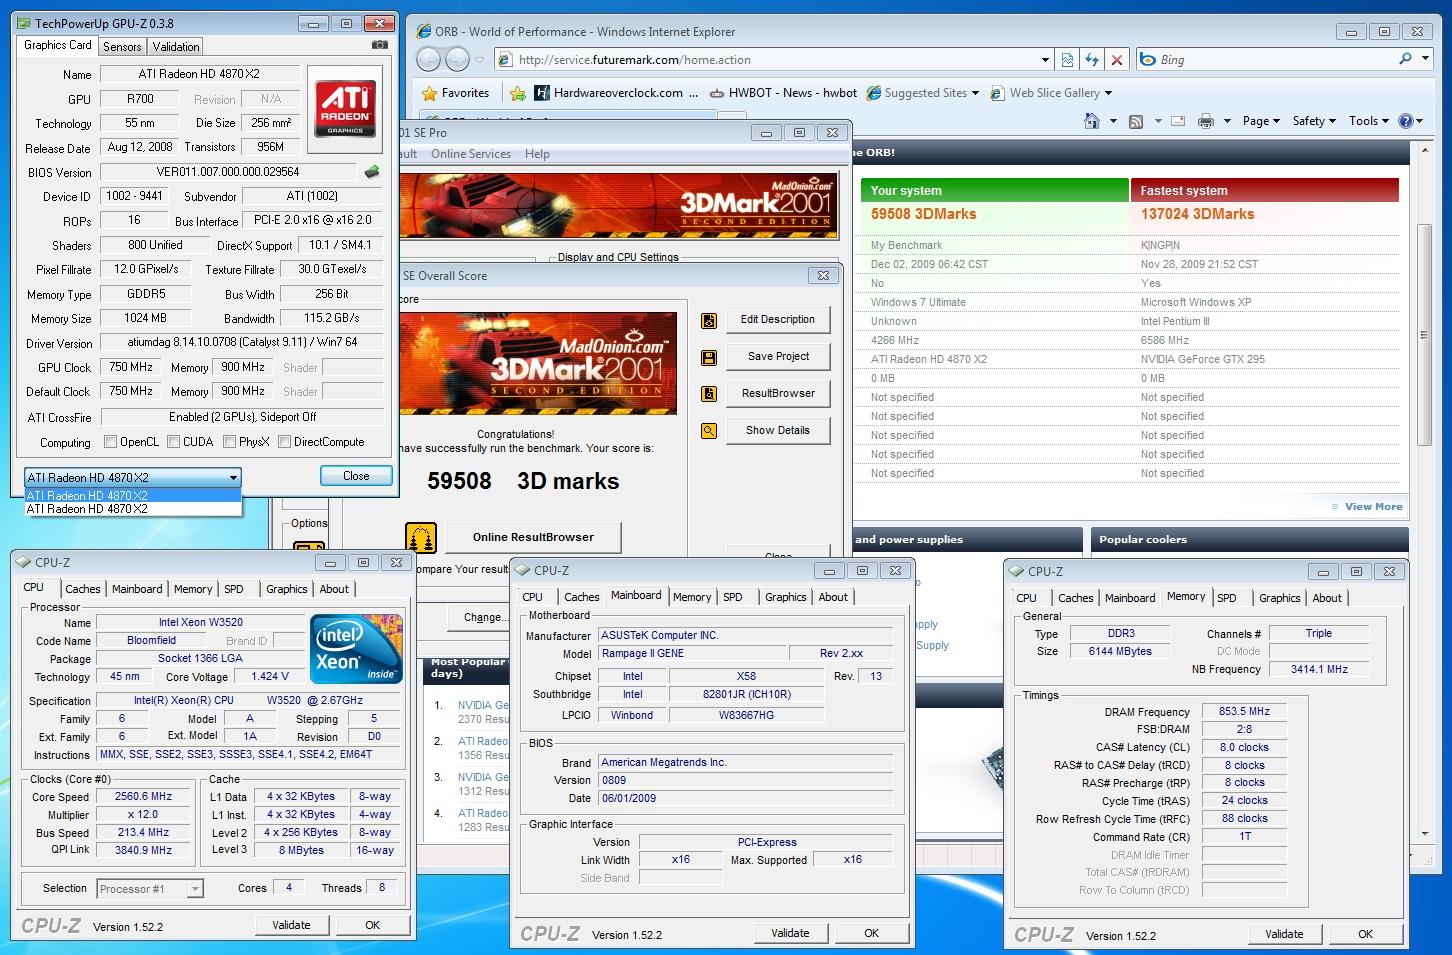Click the Edit Description button
The width and height of the screenshot is (1452, 955).
[778, 320]
